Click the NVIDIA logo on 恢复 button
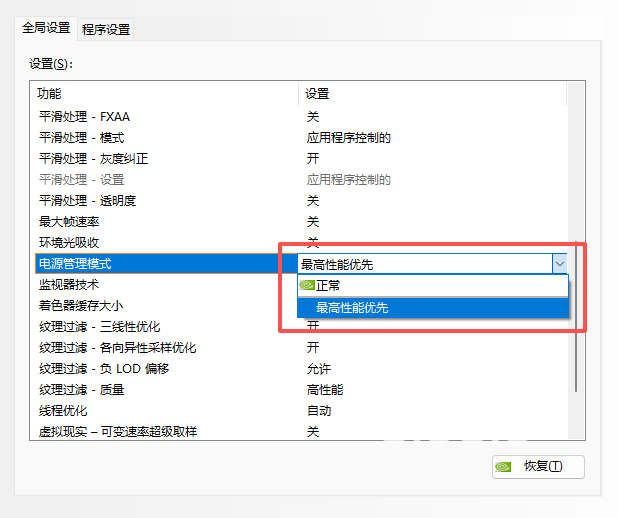 (x=506, y=466)
